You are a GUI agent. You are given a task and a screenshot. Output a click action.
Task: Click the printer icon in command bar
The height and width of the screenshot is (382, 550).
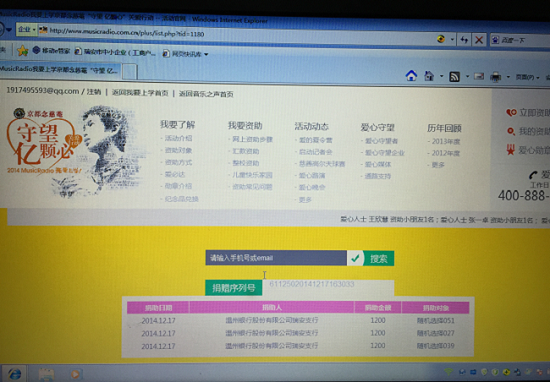tap(495, 76)
